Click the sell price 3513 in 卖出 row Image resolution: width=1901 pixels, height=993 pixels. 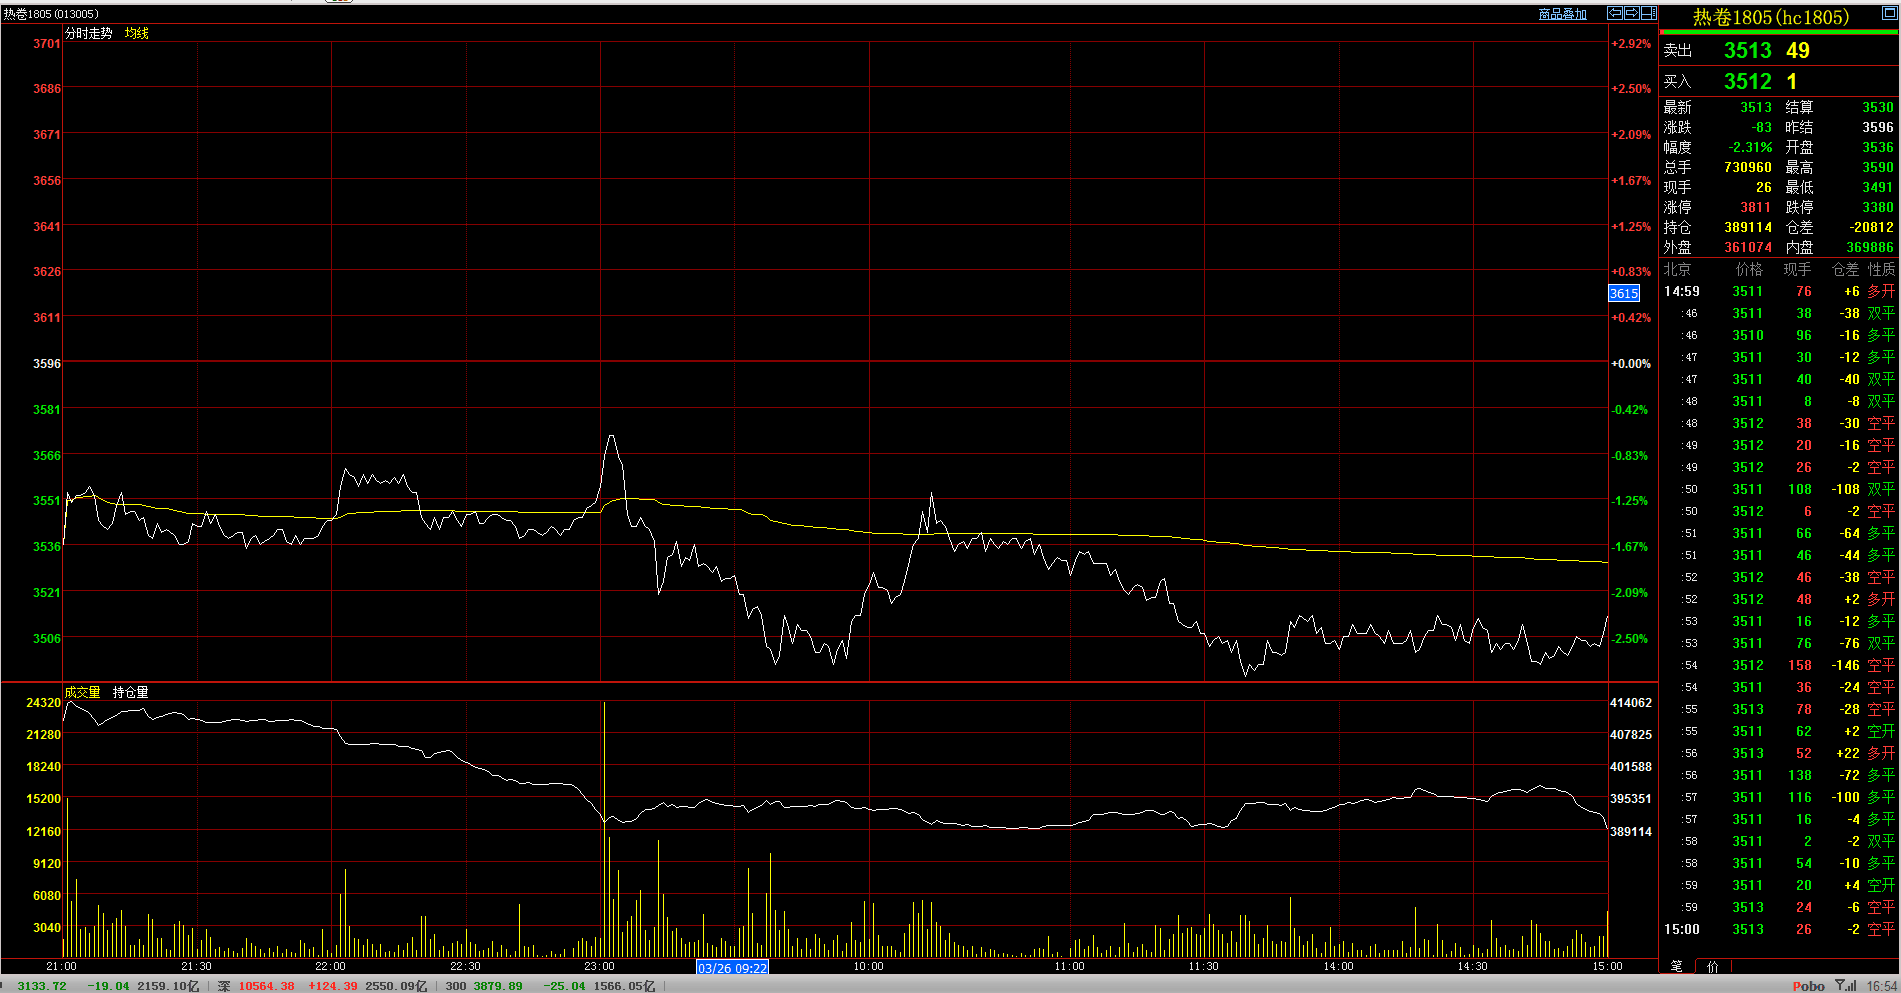[x=1747, y=50]
